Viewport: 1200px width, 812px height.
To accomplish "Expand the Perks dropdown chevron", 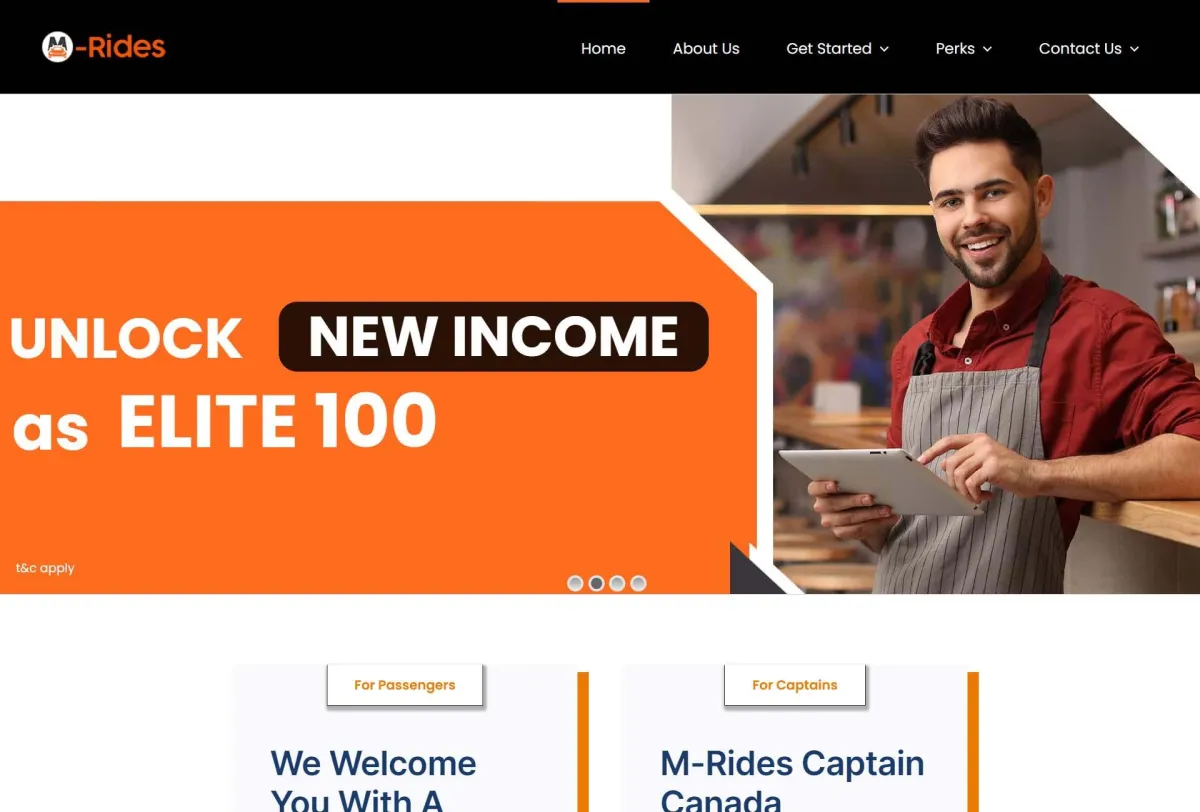I will click(x=987, y=49).
